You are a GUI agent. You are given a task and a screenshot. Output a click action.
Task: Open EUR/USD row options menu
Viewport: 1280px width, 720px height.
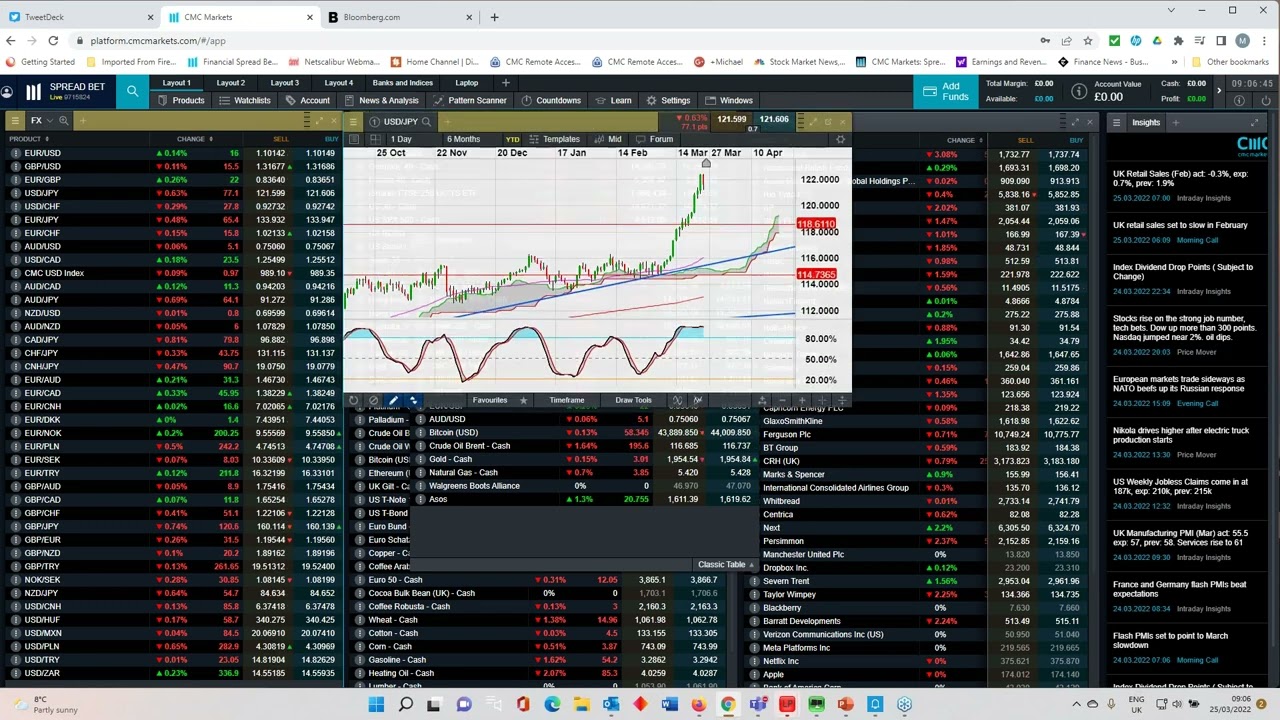(x=15, y=153)
